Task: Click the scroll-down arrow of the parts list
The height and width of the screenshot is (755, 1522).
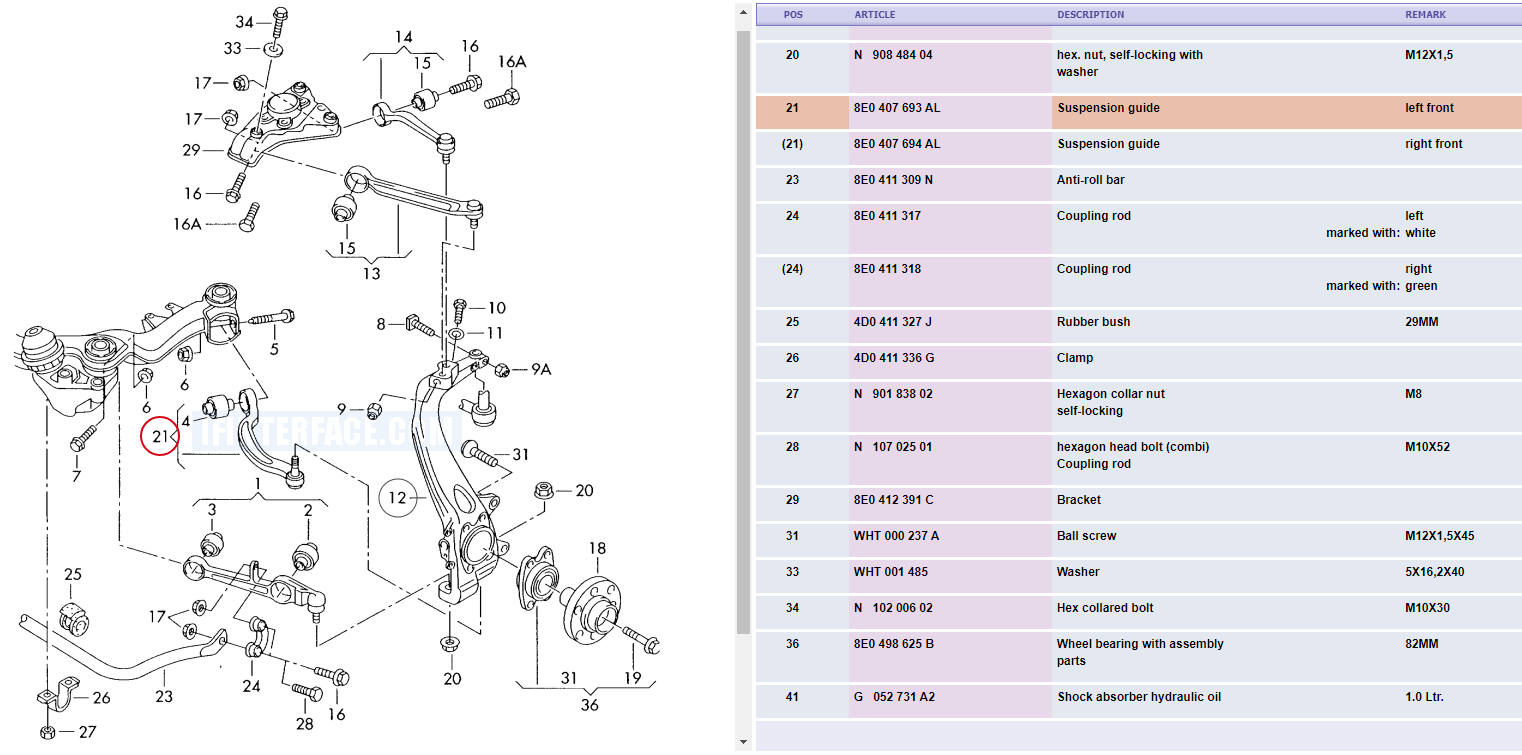Action: pyautogui.click(x=742, y=742)
